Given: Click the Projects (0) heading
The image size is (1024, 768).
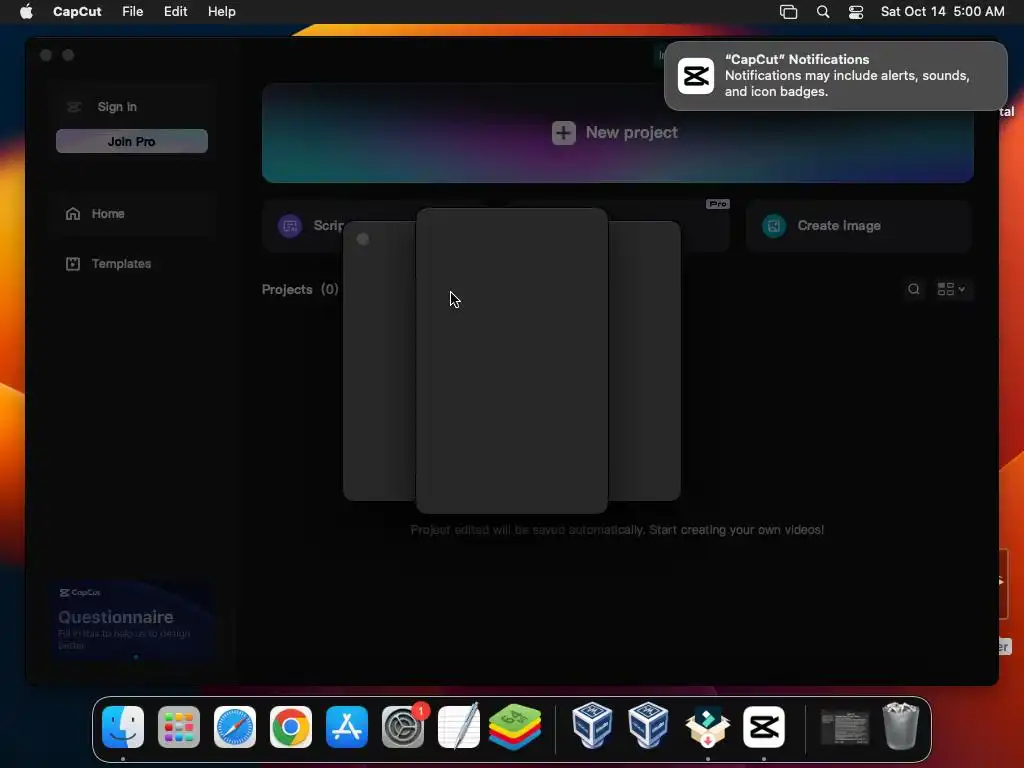Looking at the screenshot, I should pos(300,289).
